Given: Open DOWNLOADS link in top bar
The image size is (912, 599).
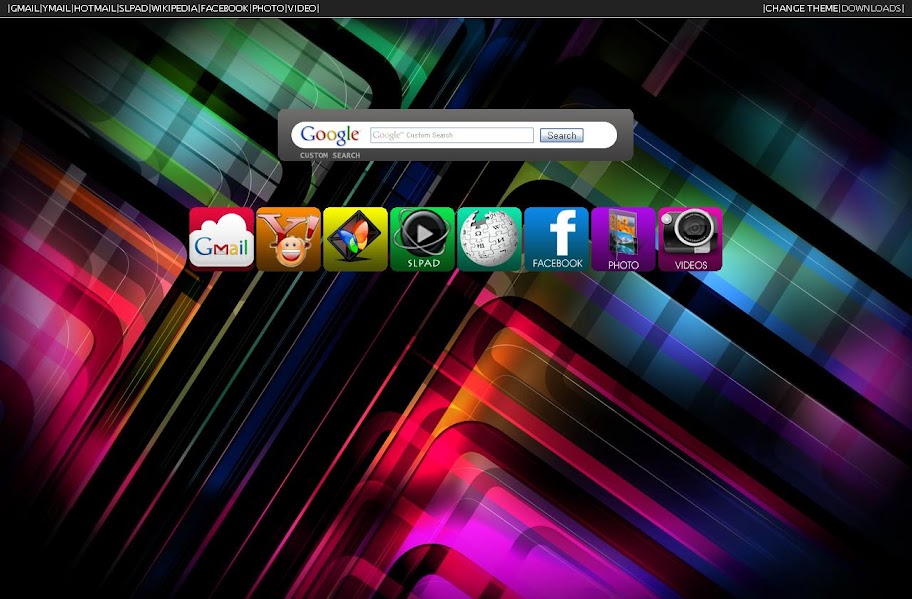Looking at the screenshot, I should point(871,8).
